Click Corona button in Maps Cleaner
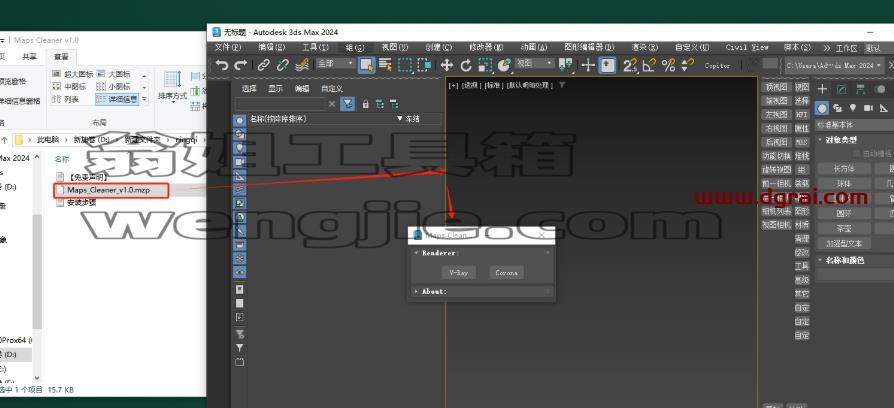Screen dimensions: 894x408 coord(506,273)
